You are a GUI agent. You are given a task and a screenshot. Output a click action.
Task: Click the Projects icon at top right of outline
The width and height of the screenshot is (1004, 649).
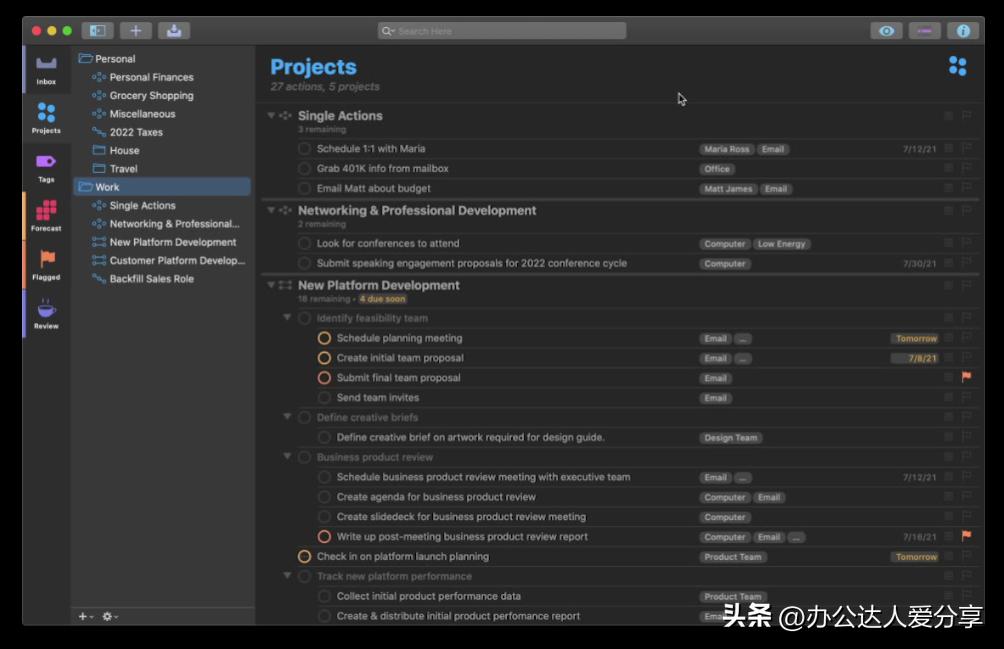tap(958, 65)
